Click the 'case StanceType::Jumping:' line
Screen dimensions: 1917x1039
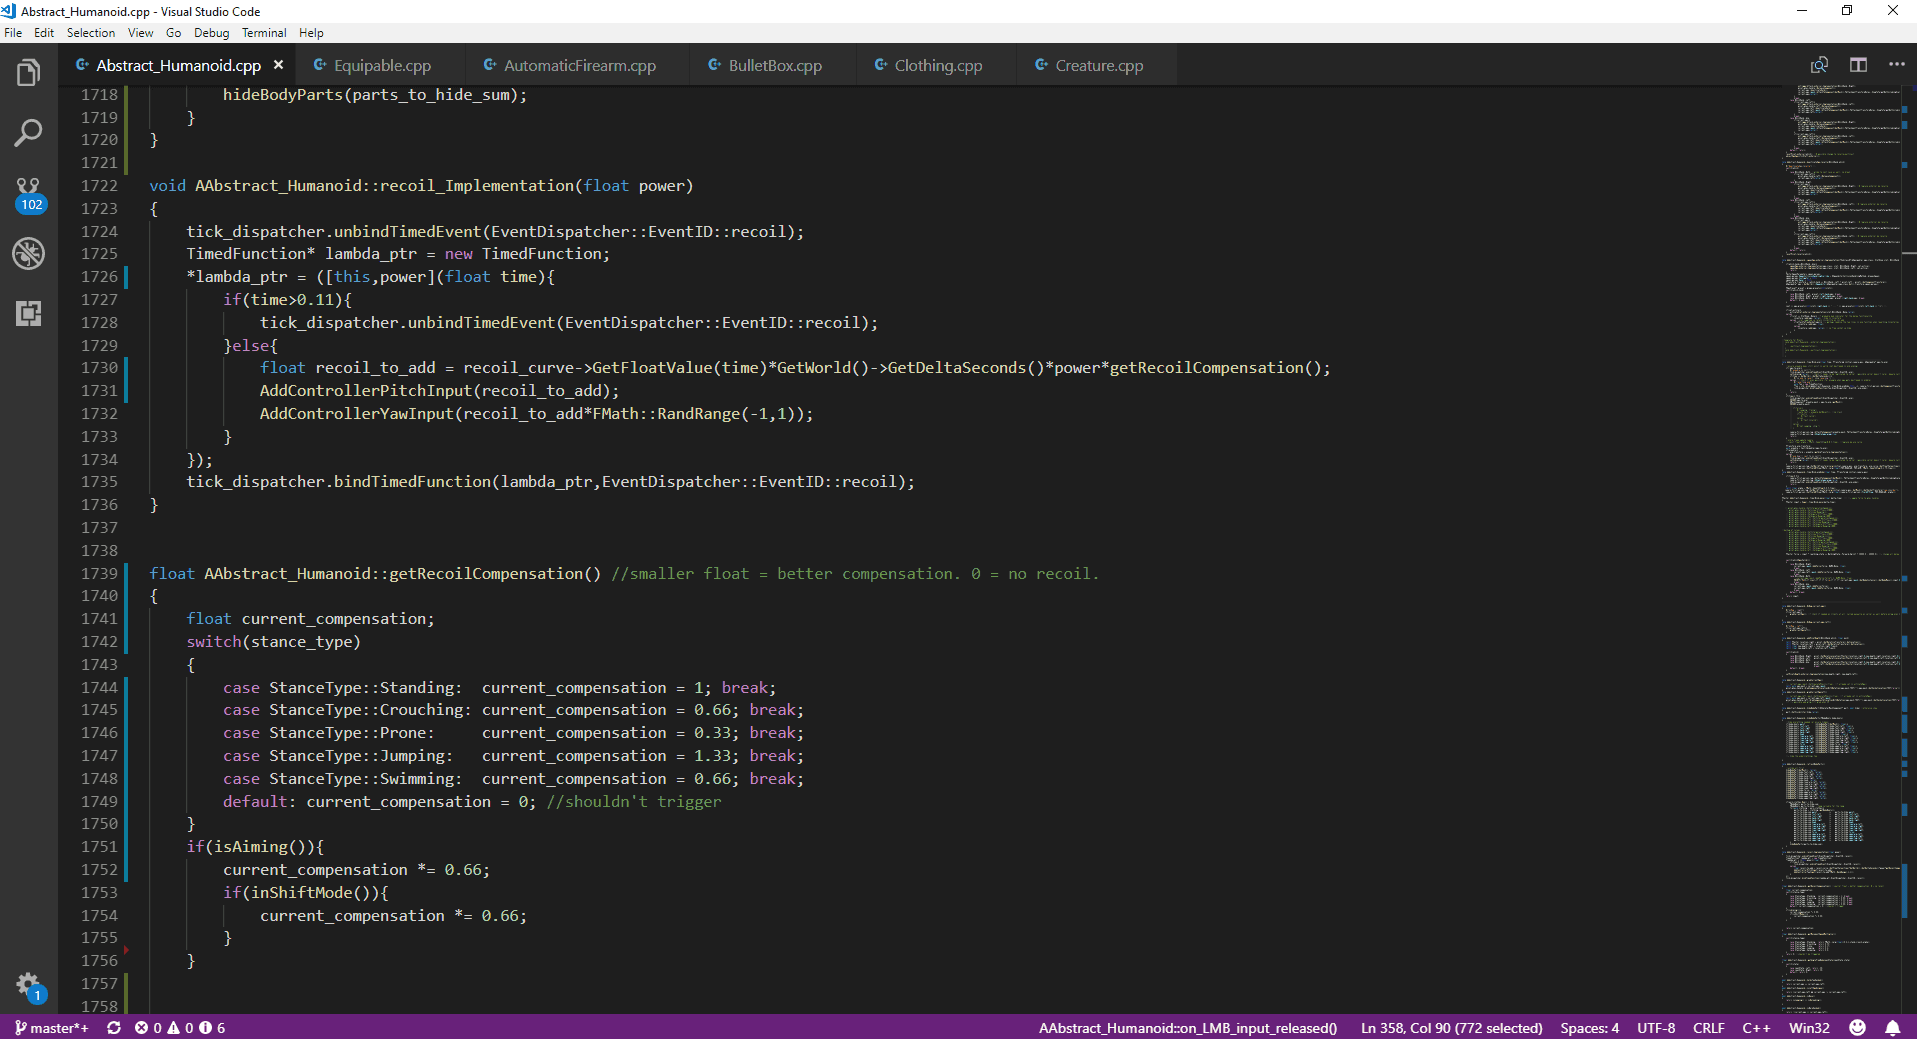513,755
